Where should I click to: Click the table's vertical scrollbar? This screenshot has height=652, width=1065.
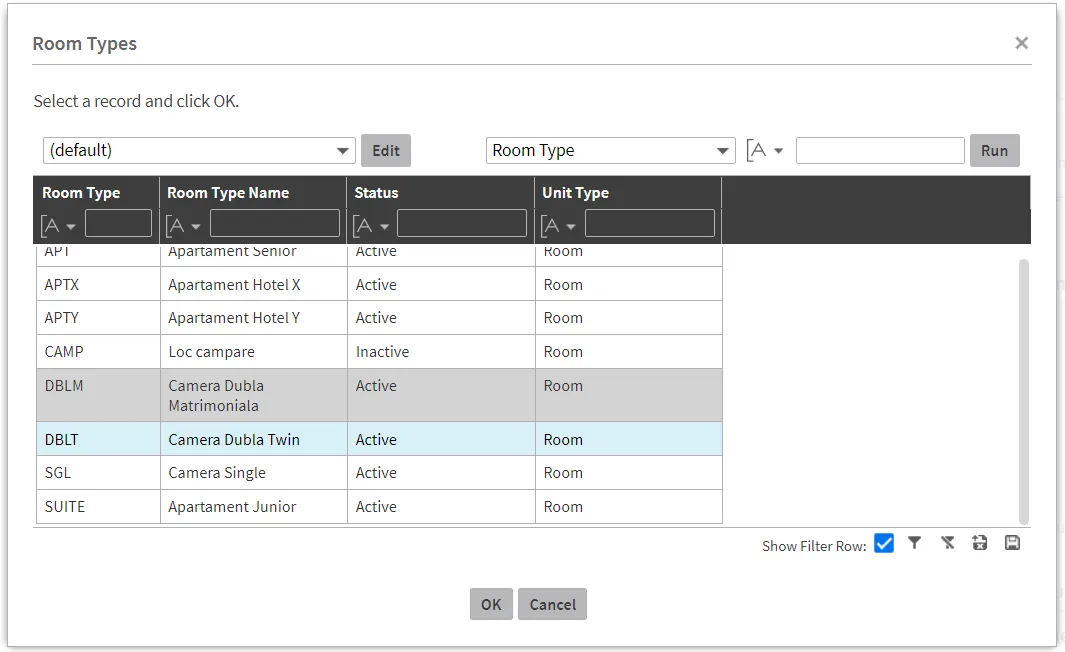click(1024, 391)
